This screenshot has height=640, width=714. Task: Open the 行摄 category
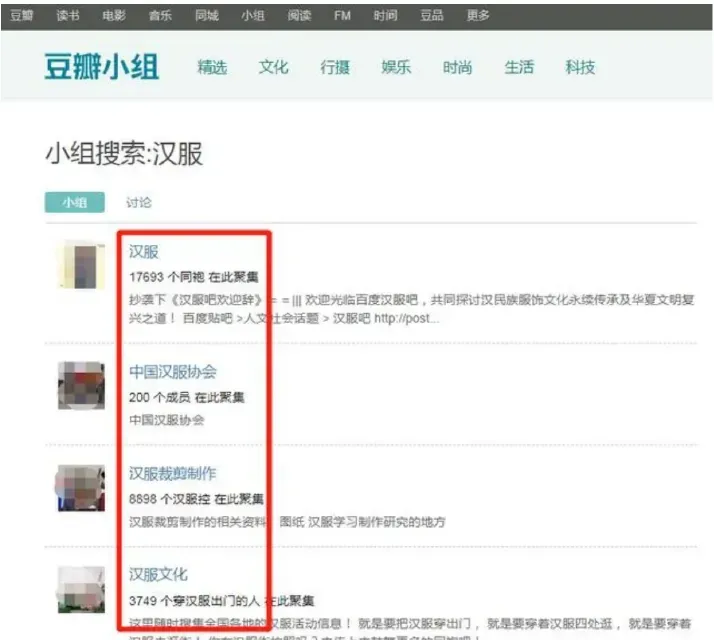pos(335,67)
